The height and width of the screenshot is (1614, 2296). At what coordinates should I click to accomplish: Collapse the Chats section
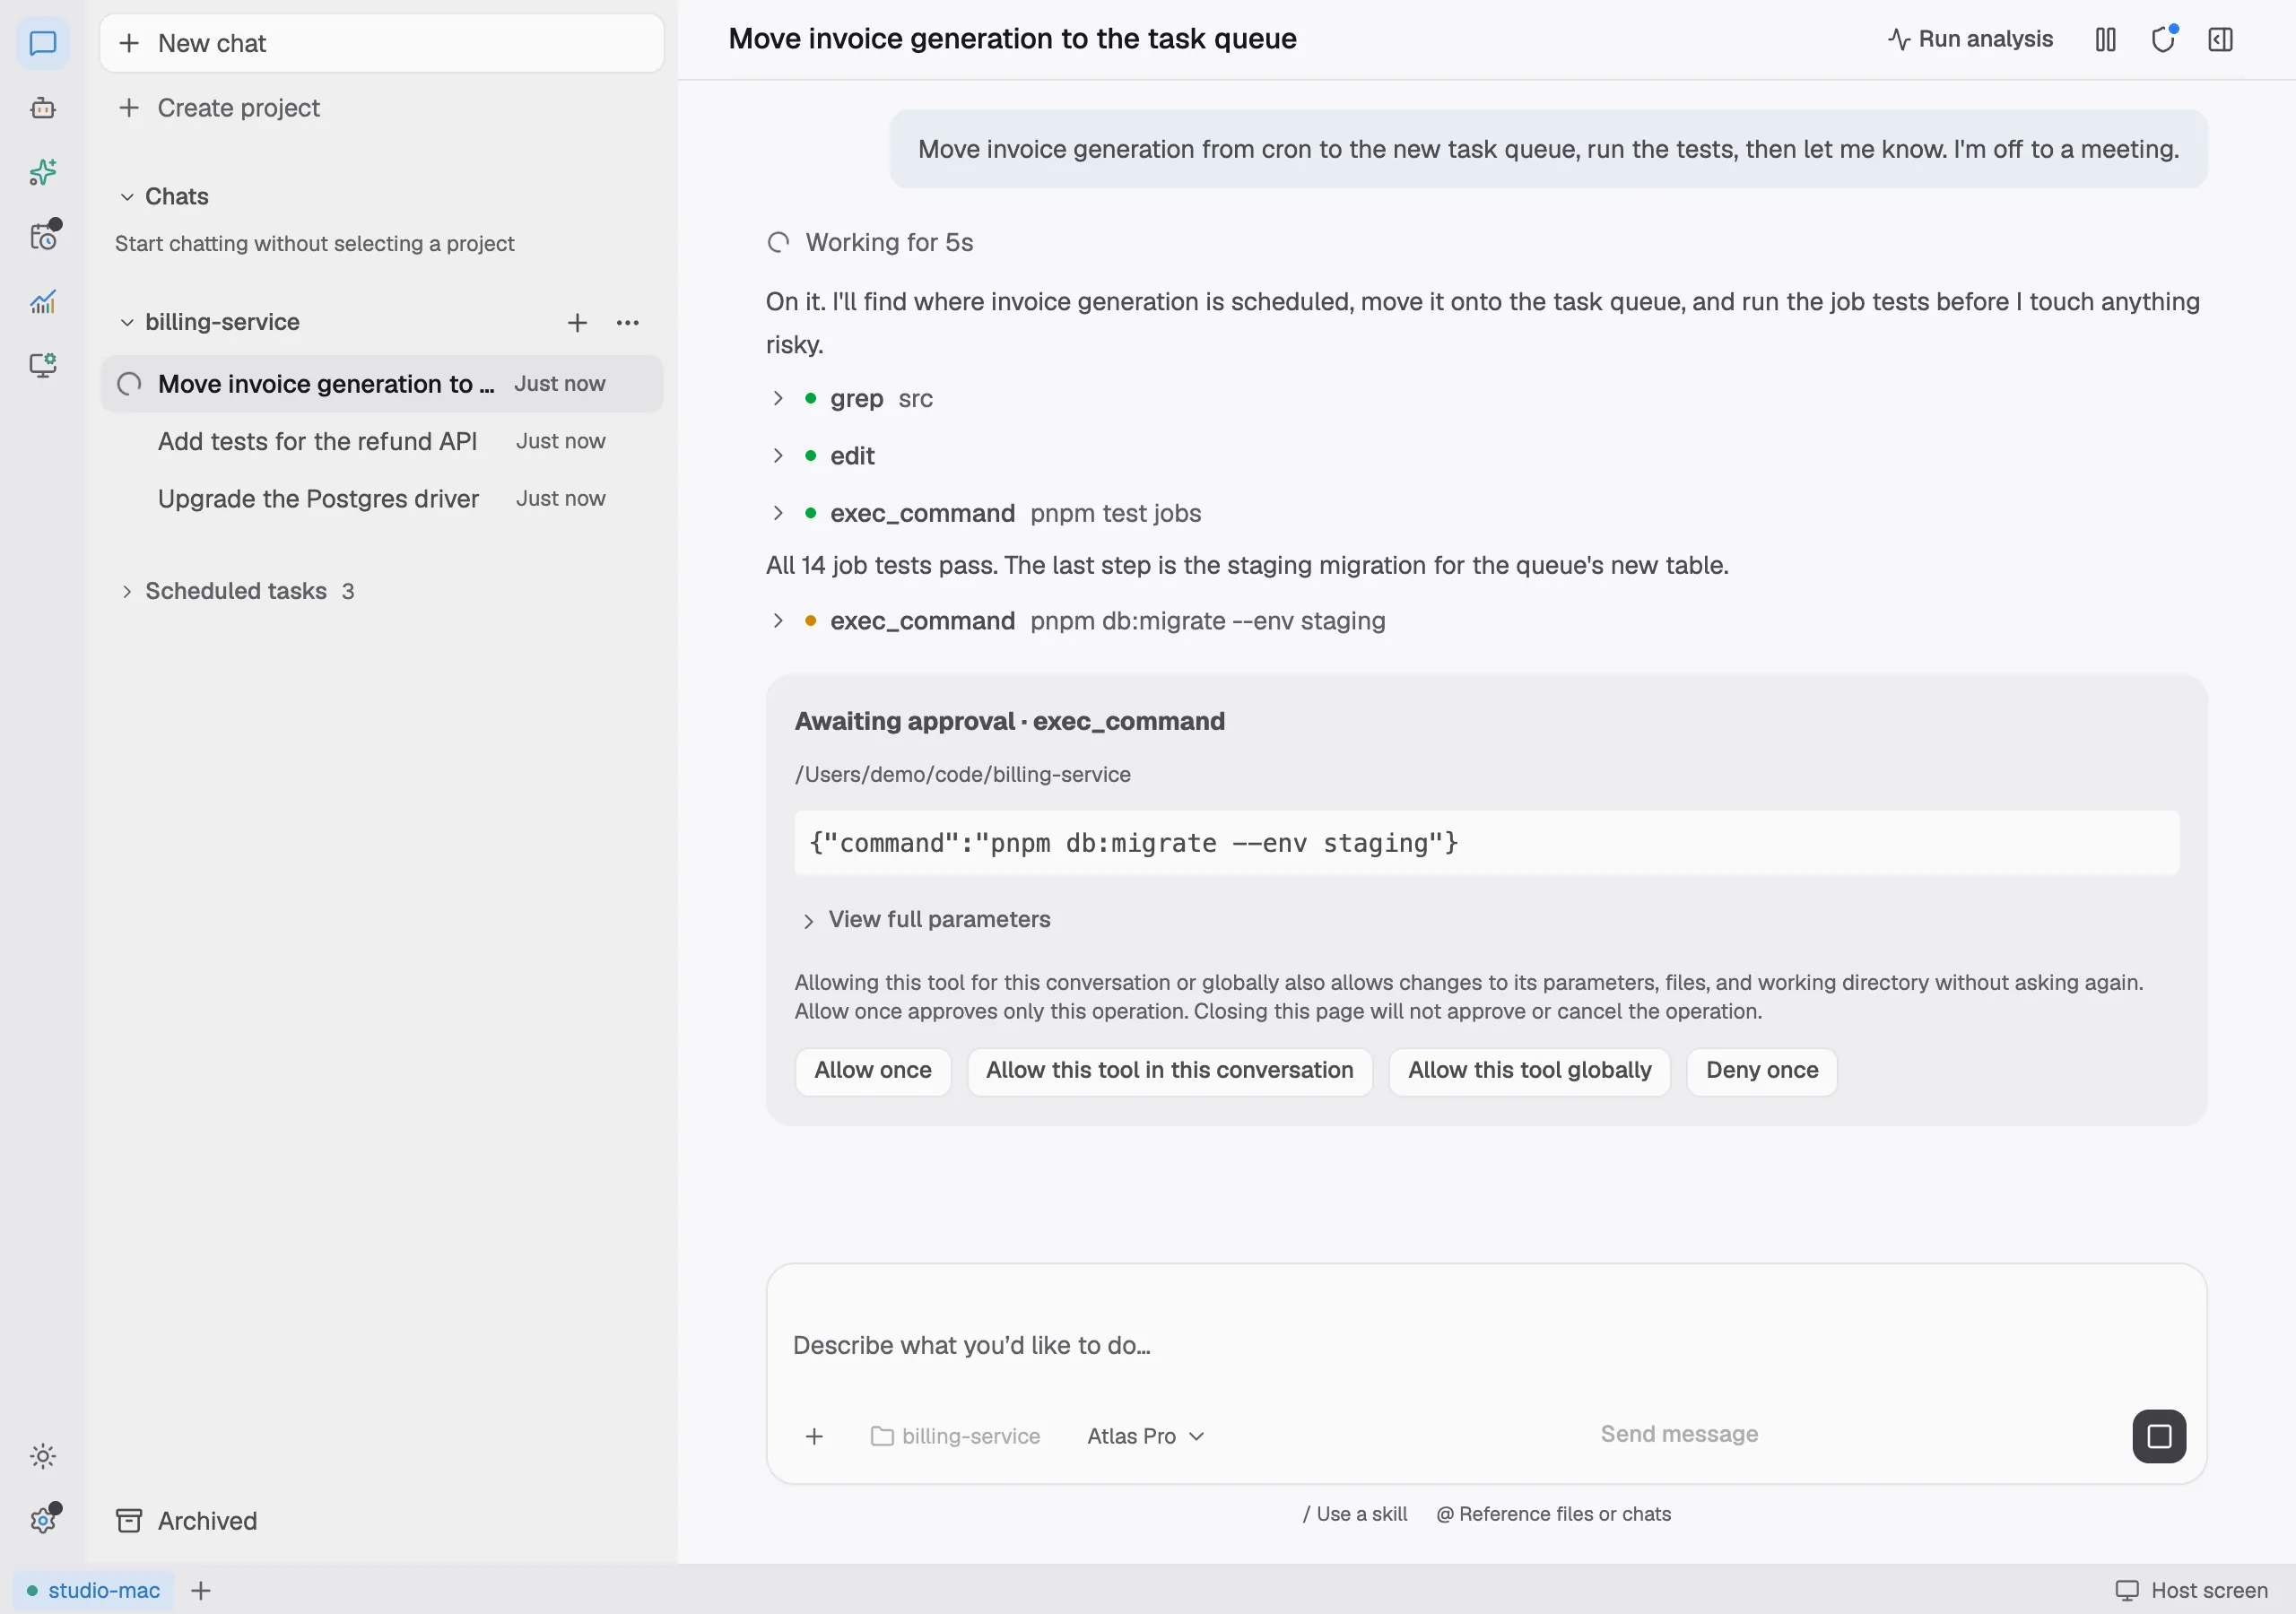[x=163, y=196]
